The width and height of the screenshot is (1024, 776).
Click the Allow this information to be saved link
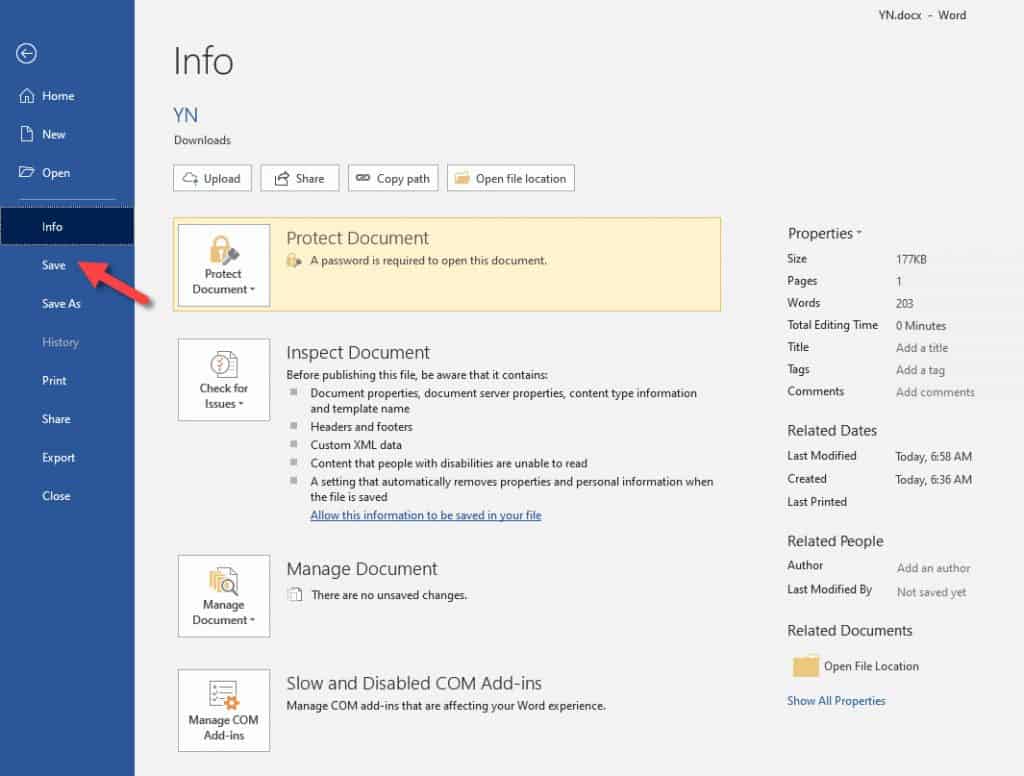425,515
